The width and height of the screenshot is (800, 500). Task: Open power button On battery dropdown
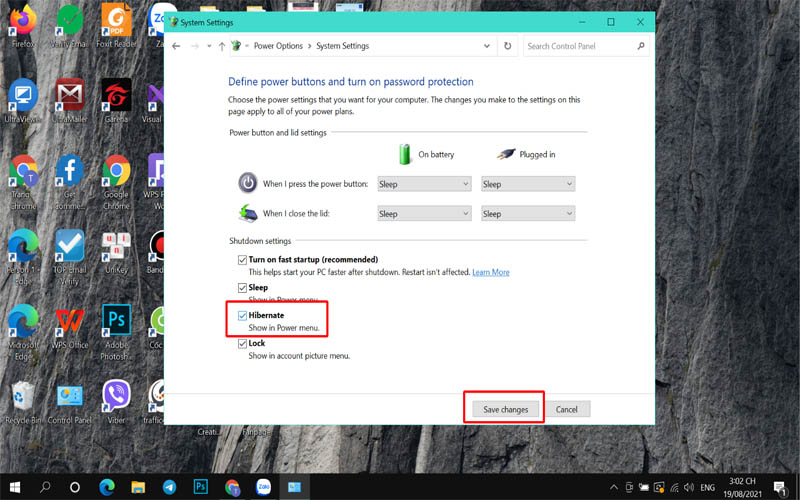pos(424,184)
